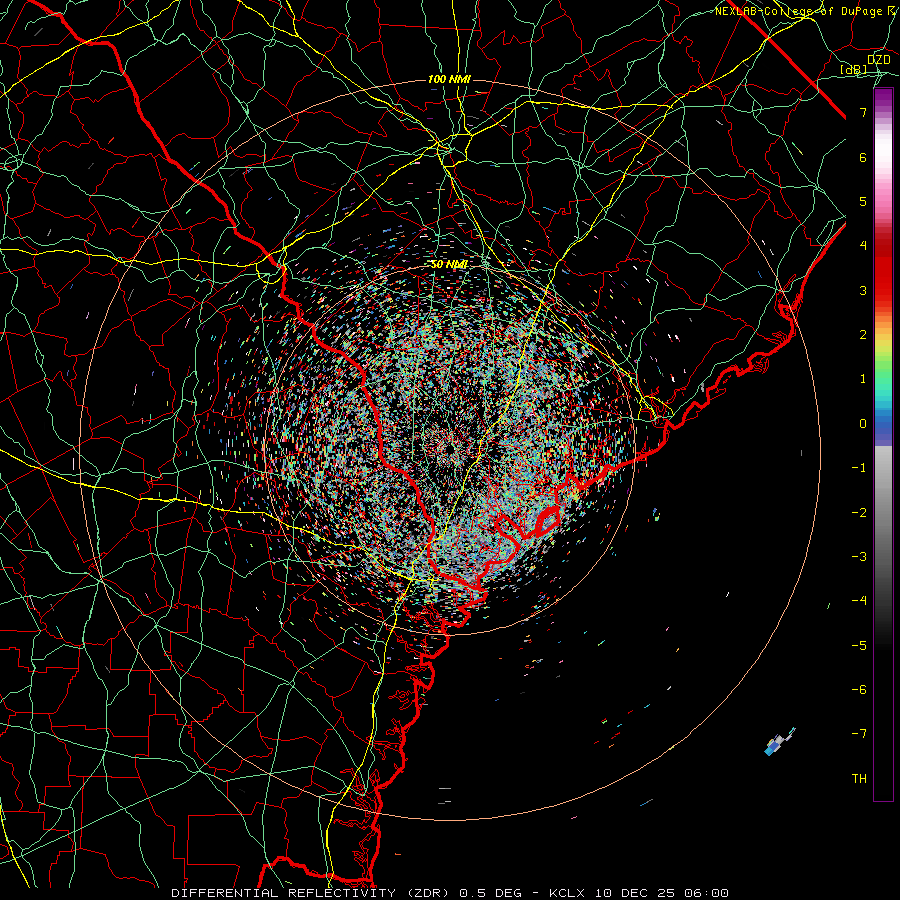
Task: Click the -5 value on the color scale
Action: point(859,646)
